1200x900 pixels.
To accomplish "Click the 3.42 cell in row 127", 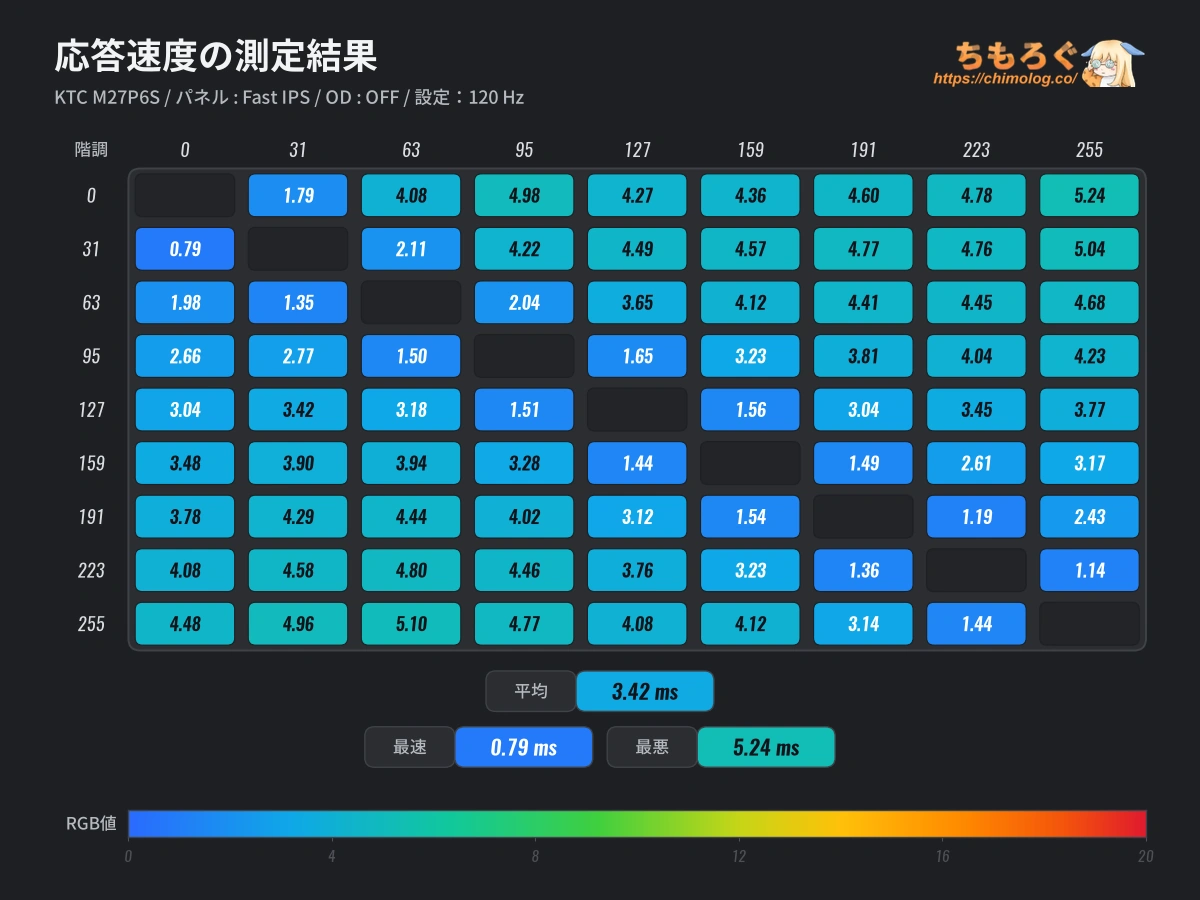I will click(298, 409).
